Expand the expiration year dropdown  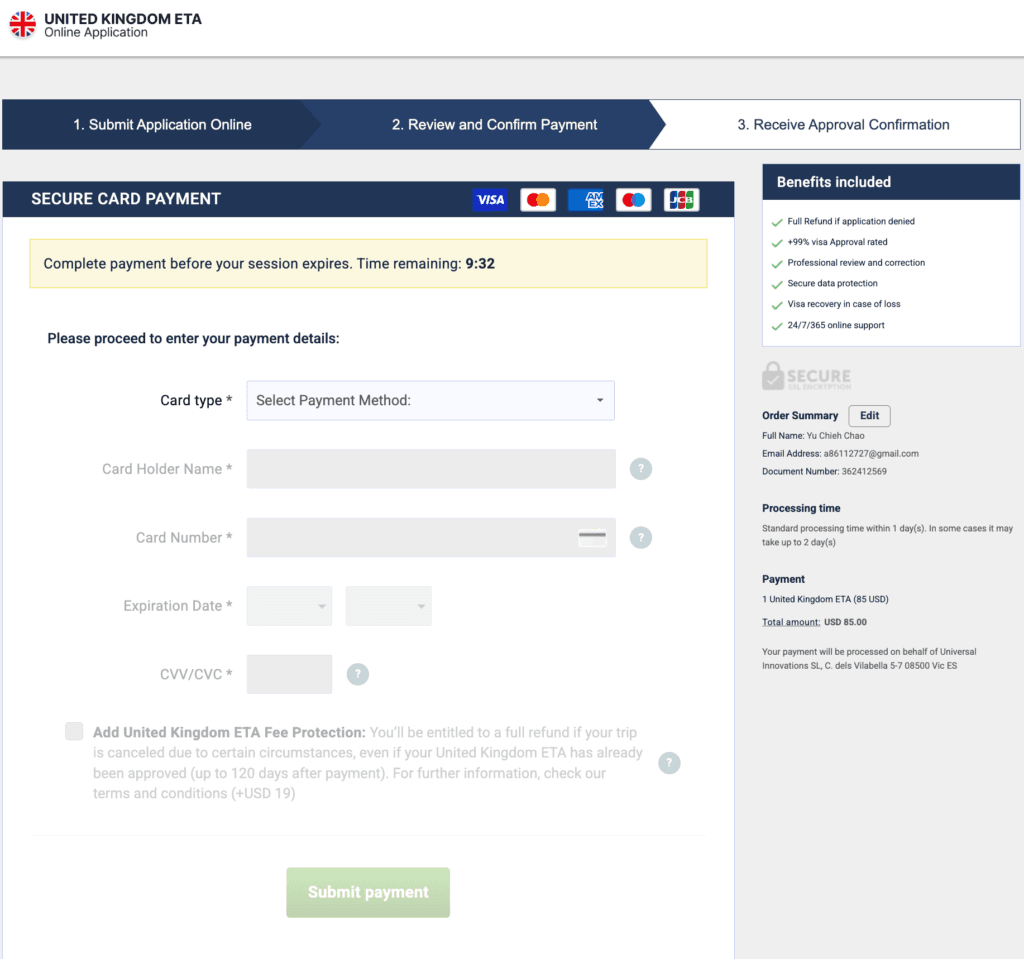(388, 606)
